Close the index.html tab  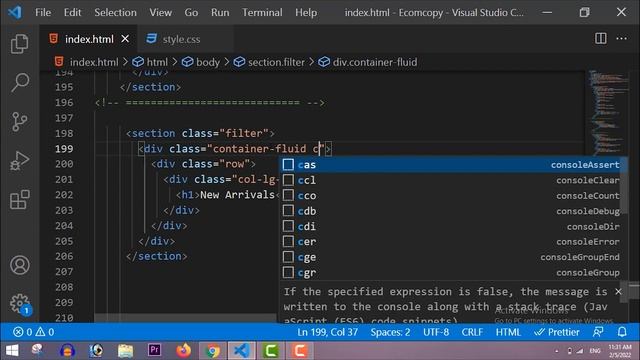click(x=125, y=39)
